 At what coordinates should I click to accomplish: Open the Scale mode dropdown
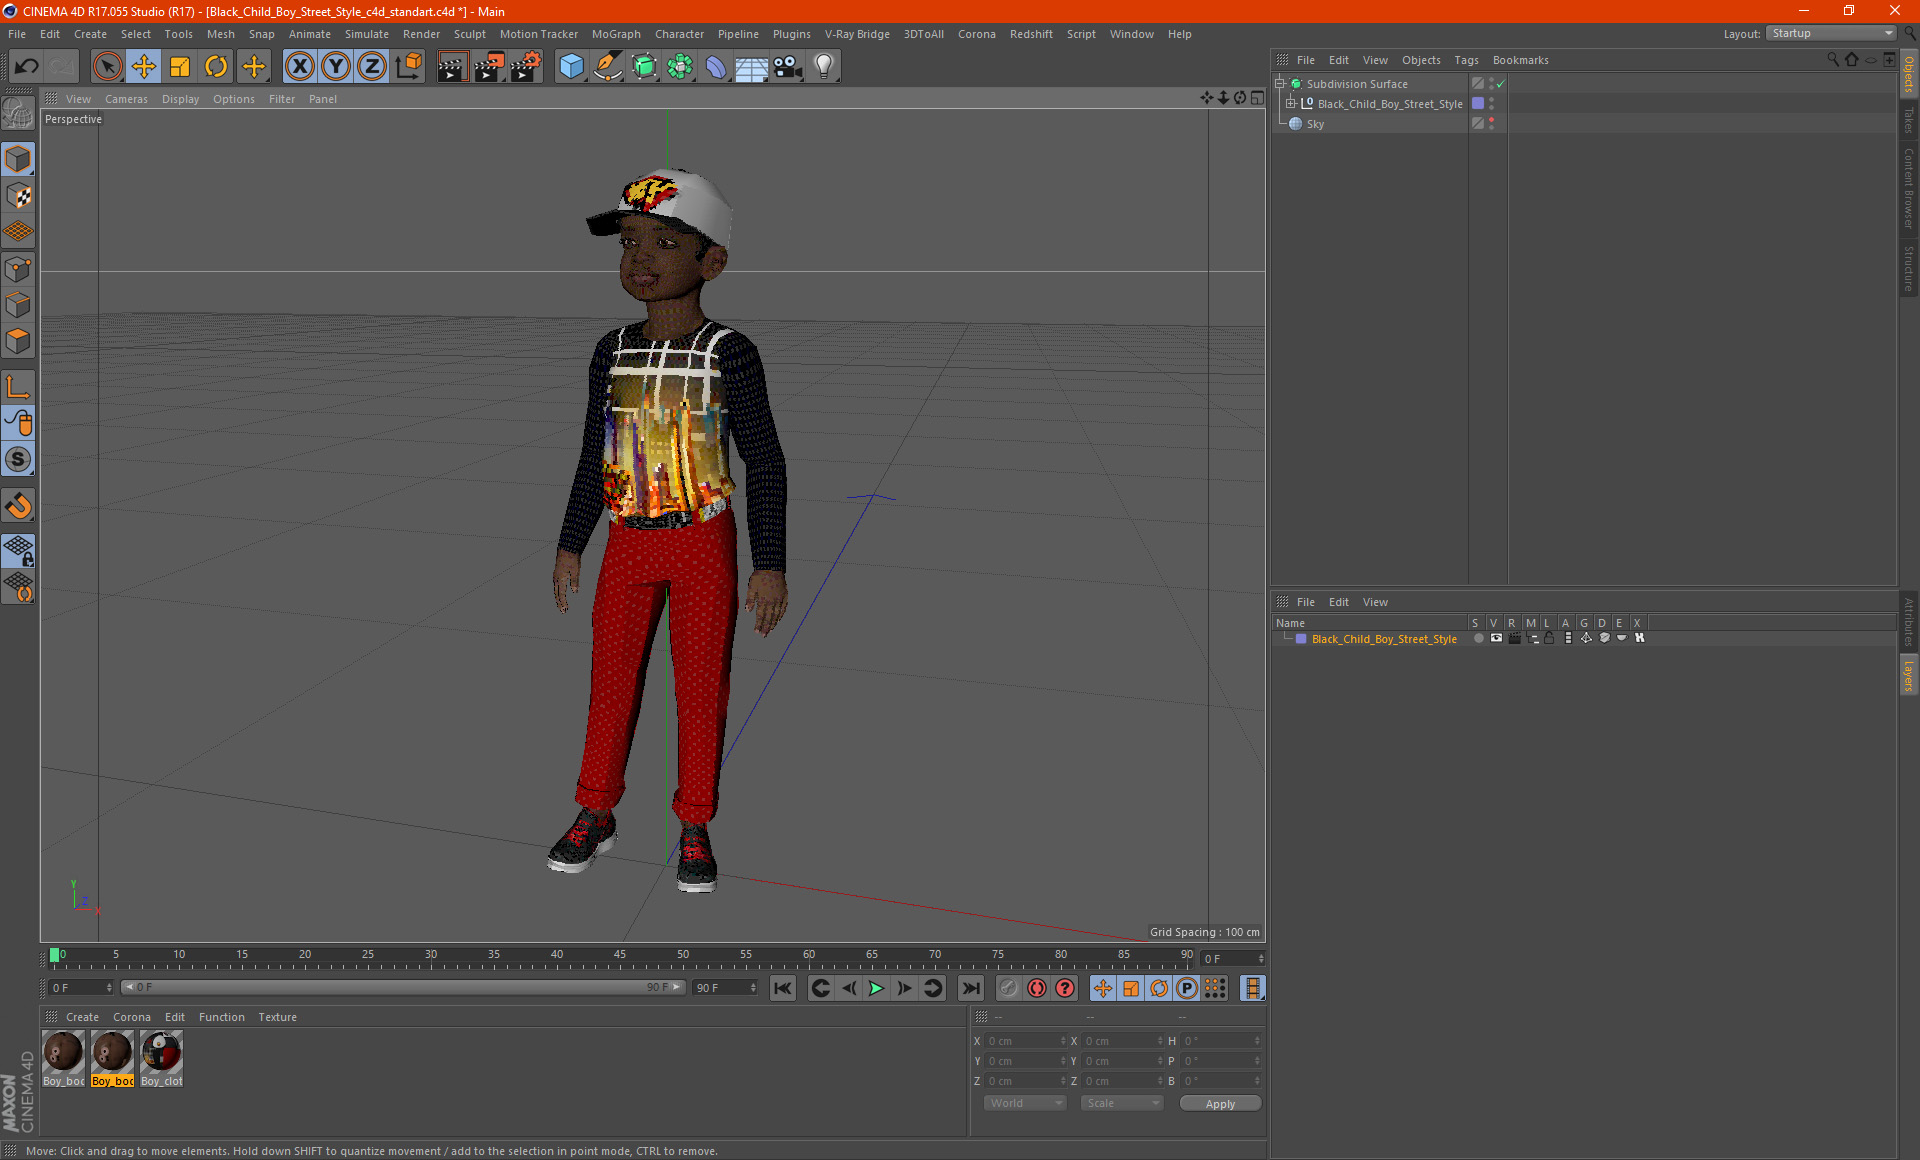(1122, 1103)
